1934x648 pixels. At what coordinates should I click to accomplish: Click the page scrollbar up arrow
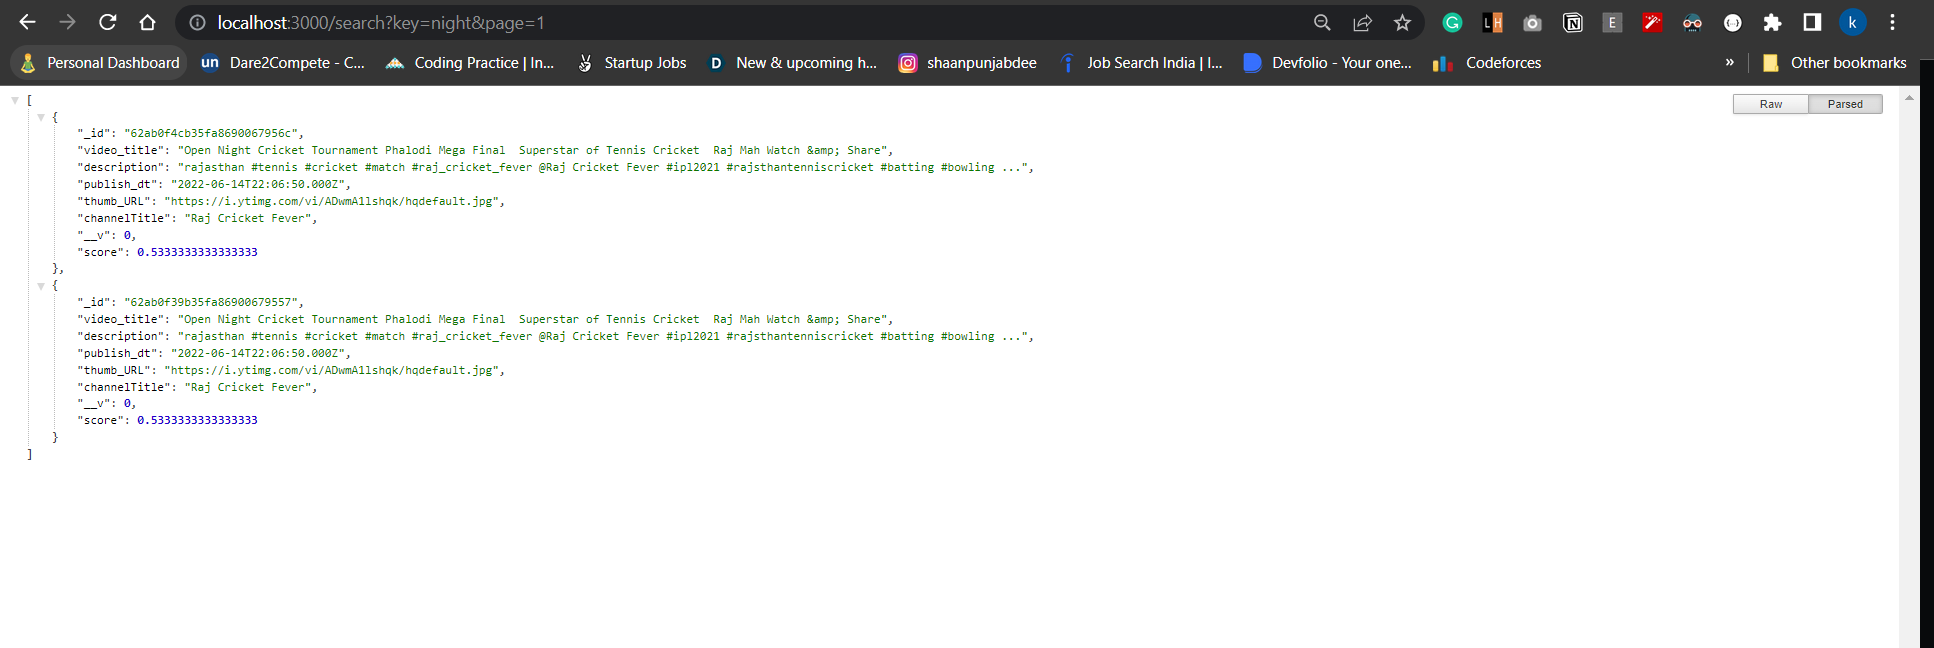1909,97
